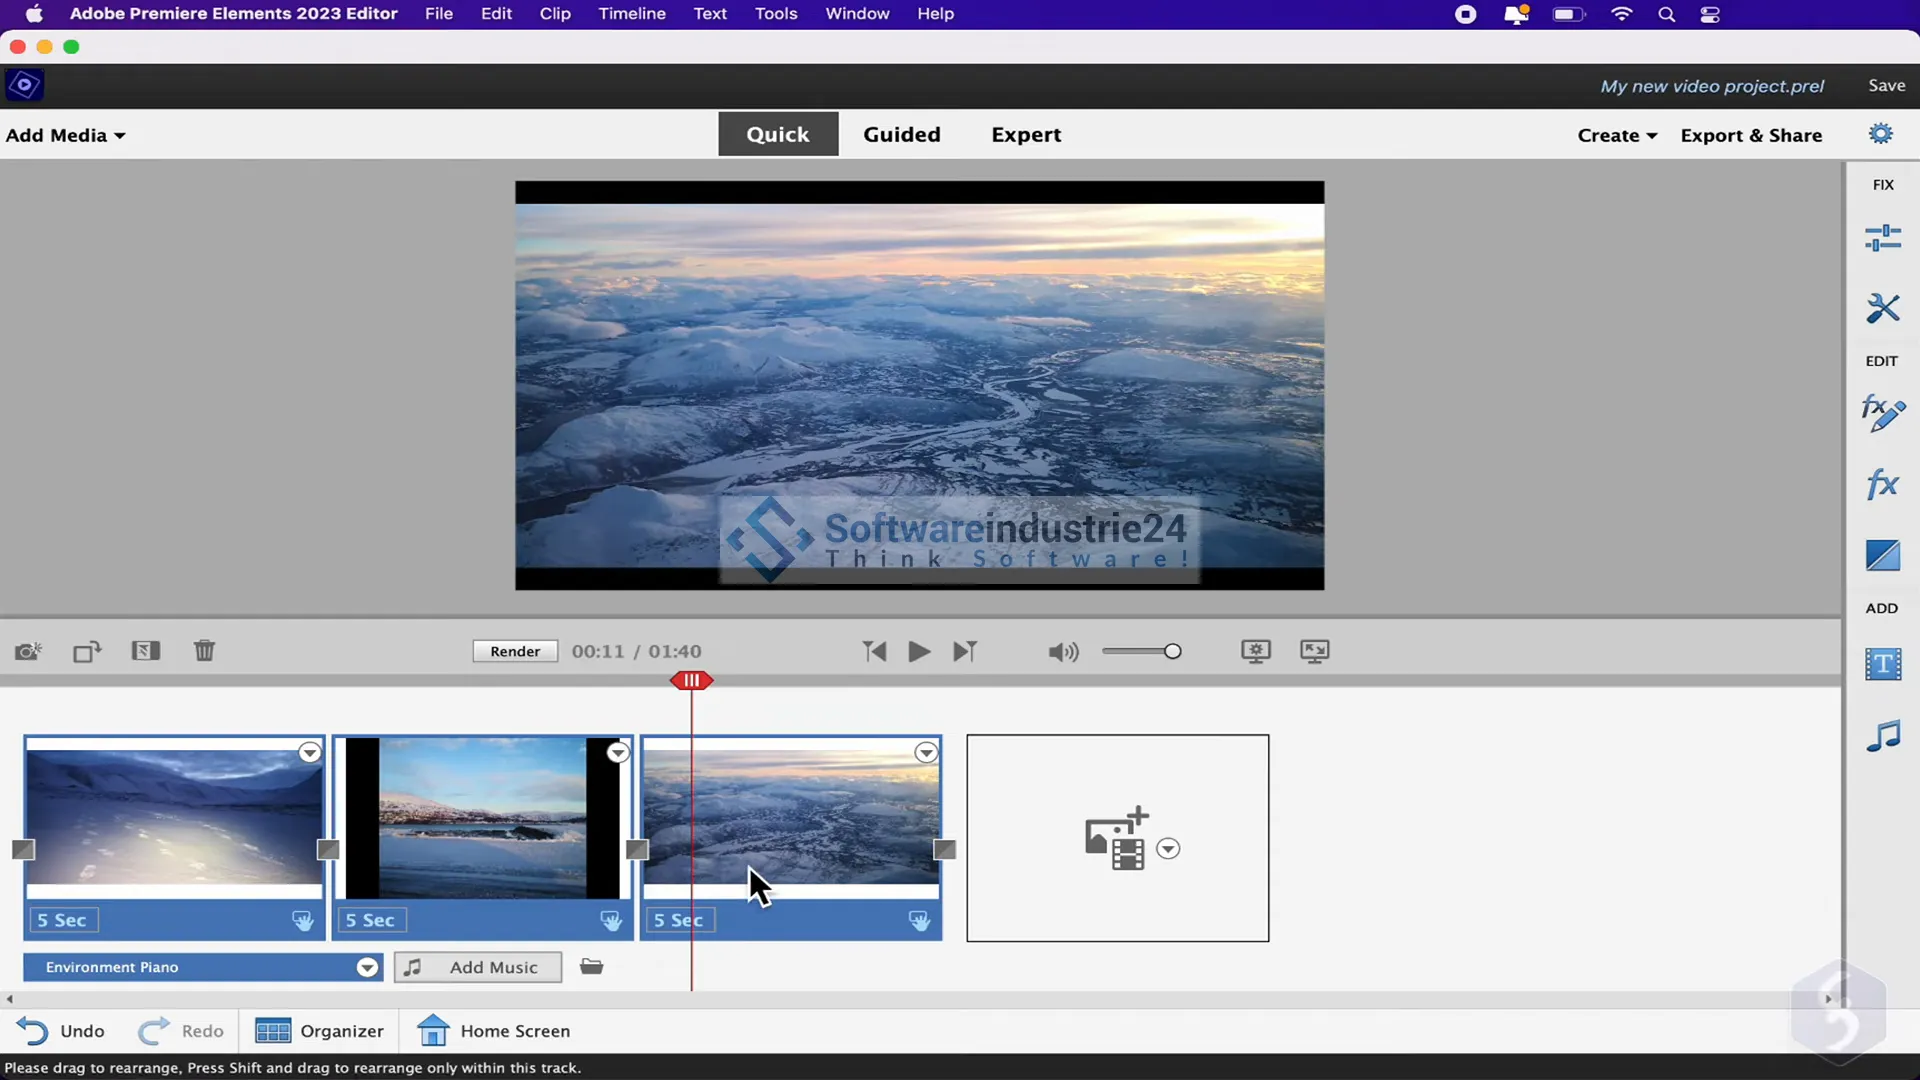1920x1080 pixels.
Task: Open the Titles and Text panel
Action: 1882,664
